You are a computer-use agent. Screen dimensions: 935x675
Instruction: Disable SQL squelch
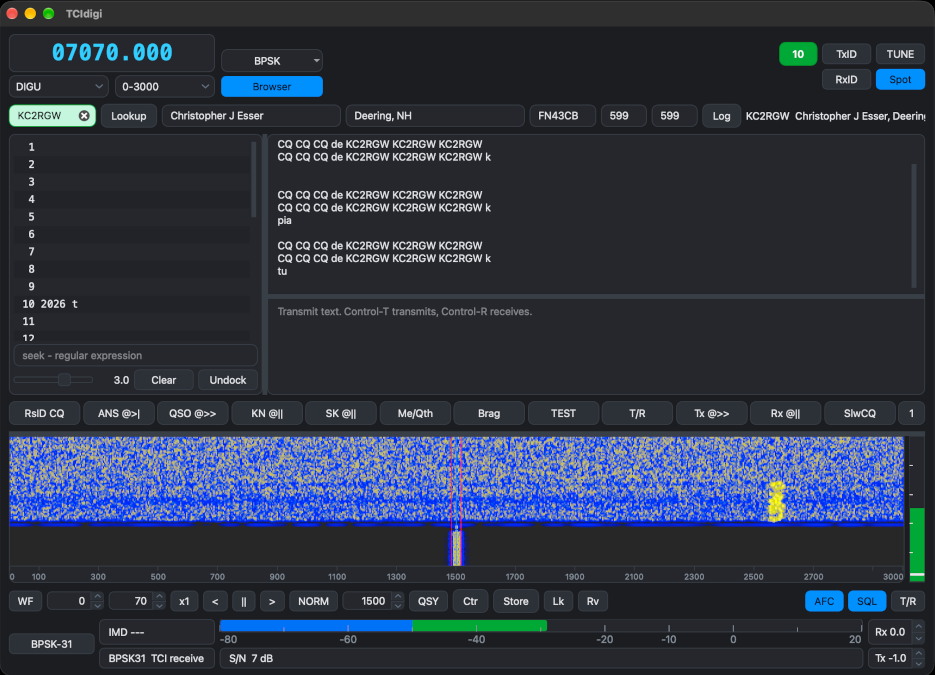tap(867, 601)
